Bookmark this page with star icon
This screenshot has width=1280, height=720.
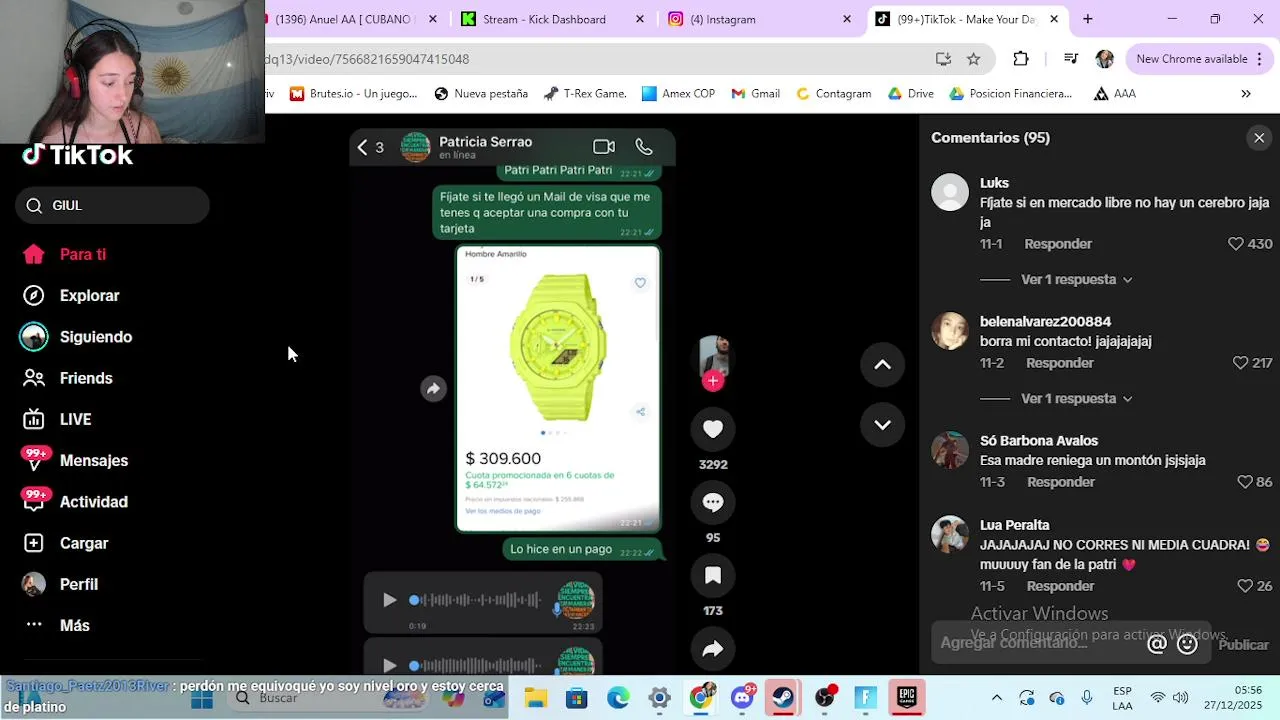pyautogui.click(x=973, y=59)
